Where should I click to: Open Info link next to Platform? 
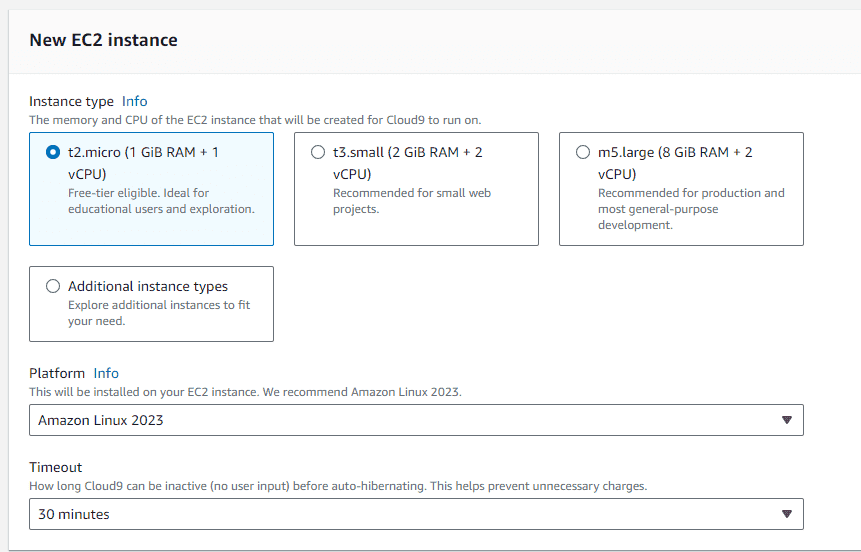point(106,373)
